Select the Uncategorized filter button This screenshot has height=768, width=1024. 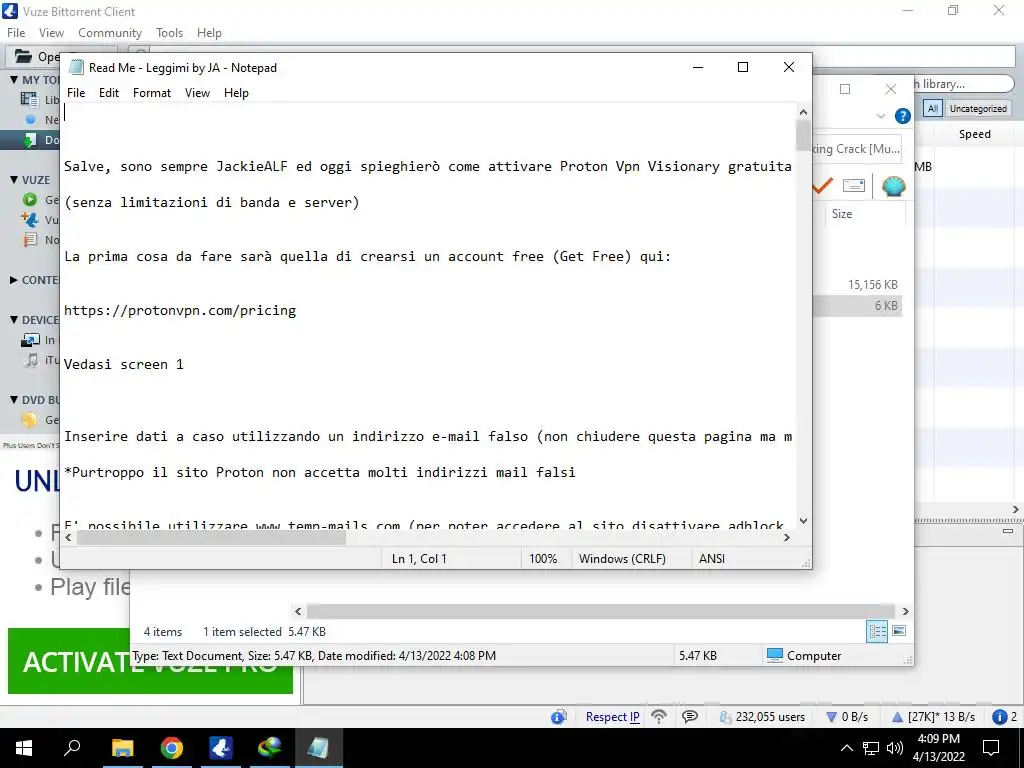[978, 108]
